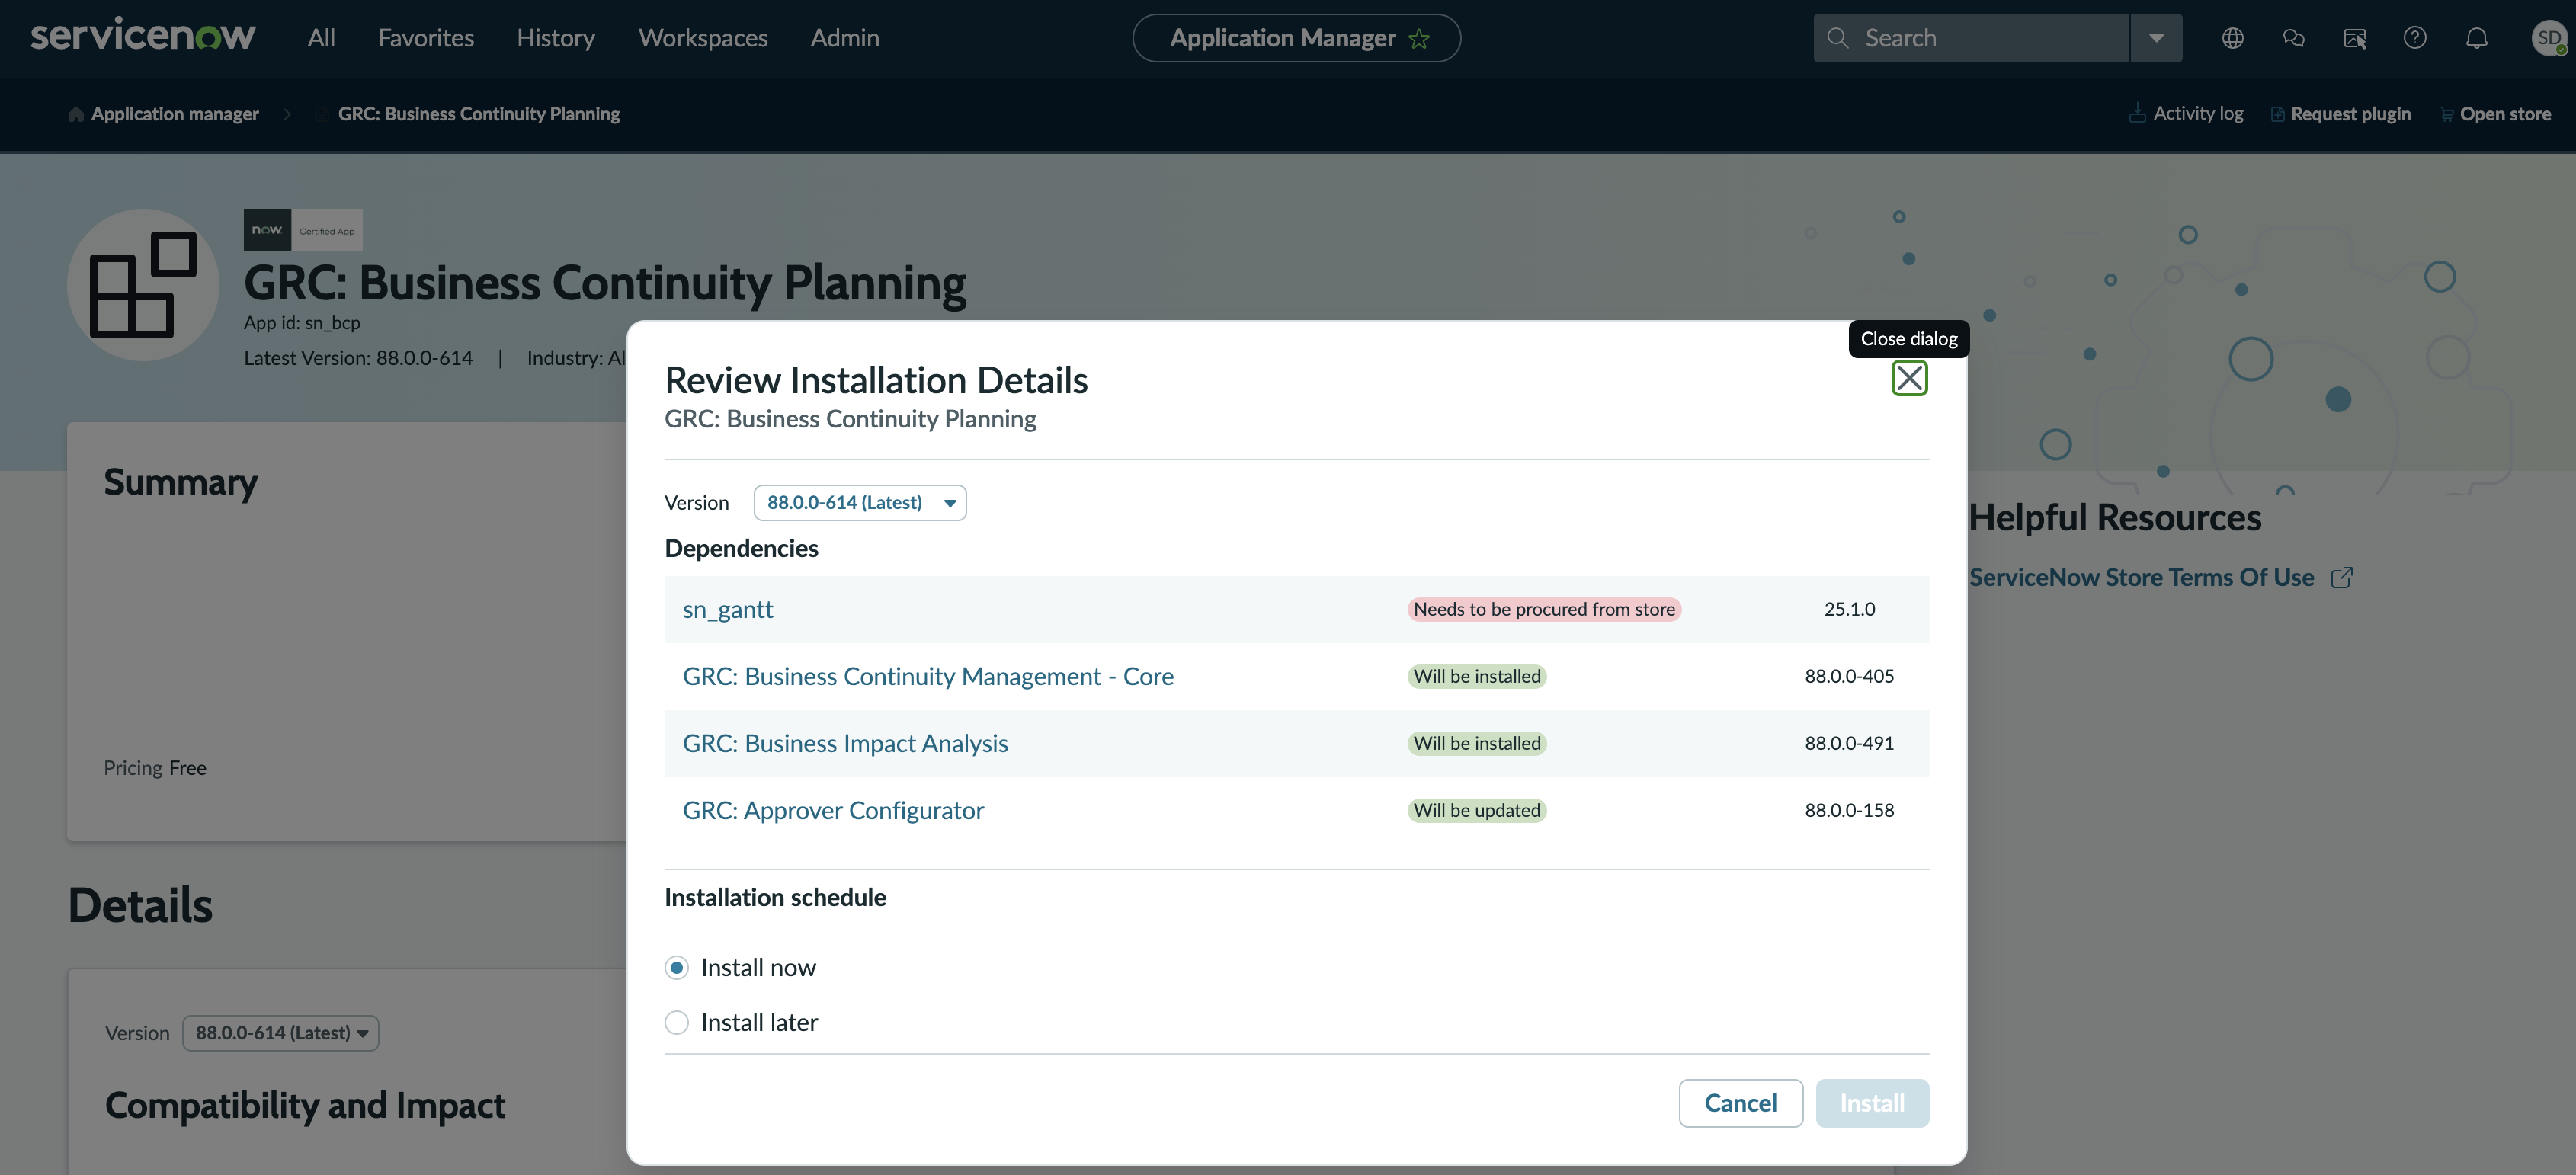Open the Favorites menu
Image resolution: width=2576 pixels, height=1175 pixels.
(426, 38)
